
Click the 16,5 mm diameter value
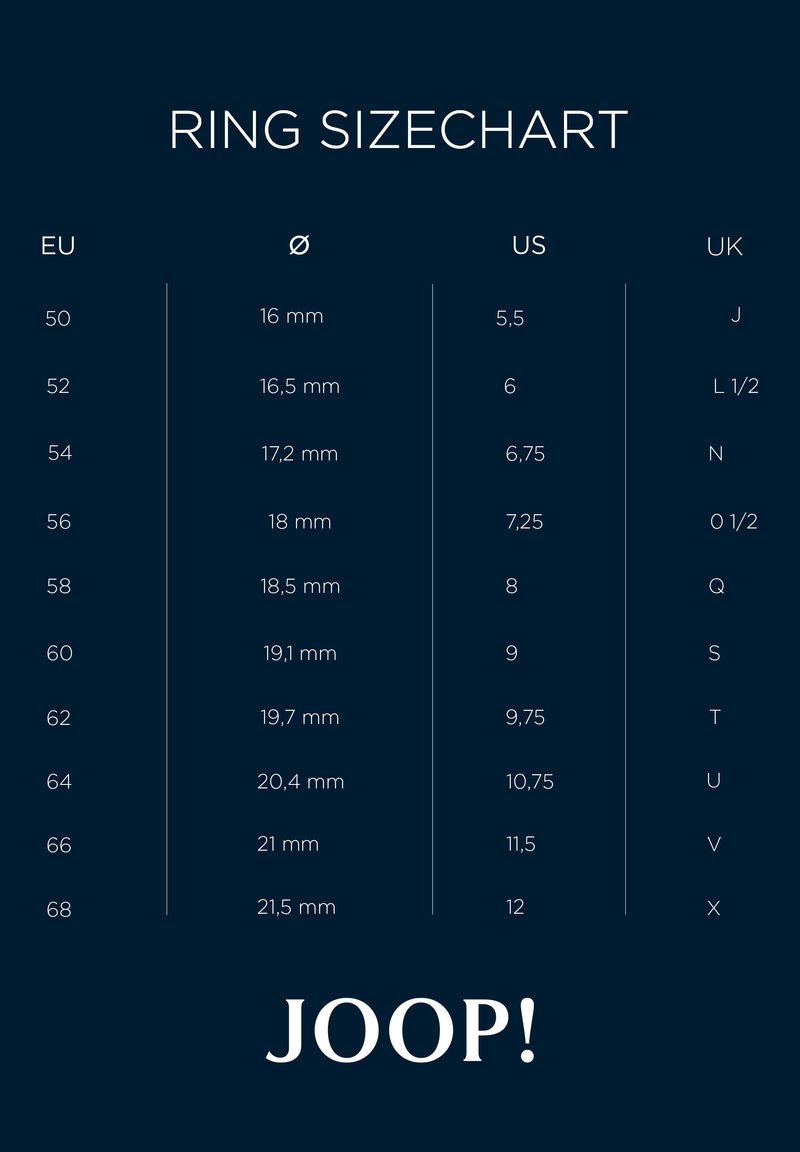click(x=300, y=386)
